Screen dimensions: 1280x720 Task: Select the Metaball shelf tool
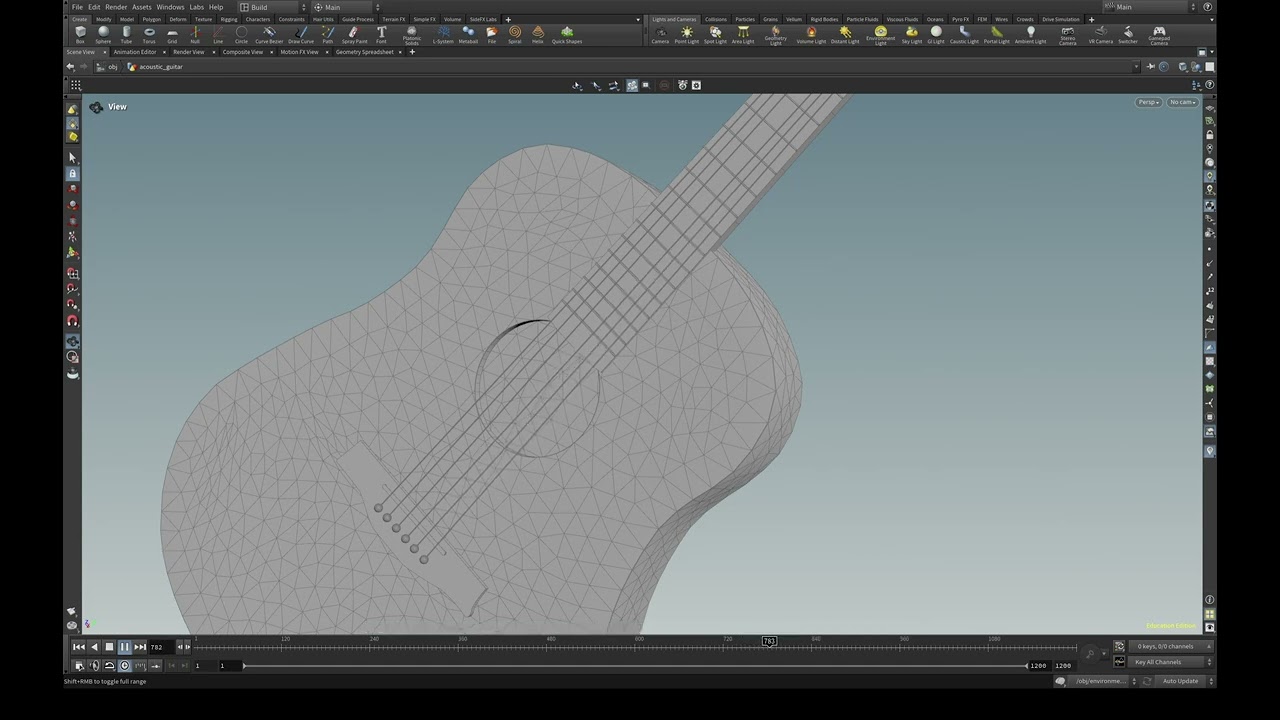pos(468,35)
